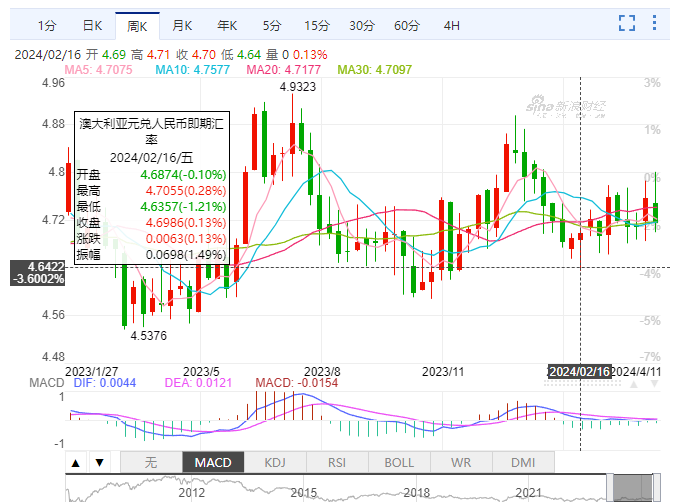Viewport: 679px width, 502px height.
Task: Enable the KDJ indicator
Action: tap(273, 462)
